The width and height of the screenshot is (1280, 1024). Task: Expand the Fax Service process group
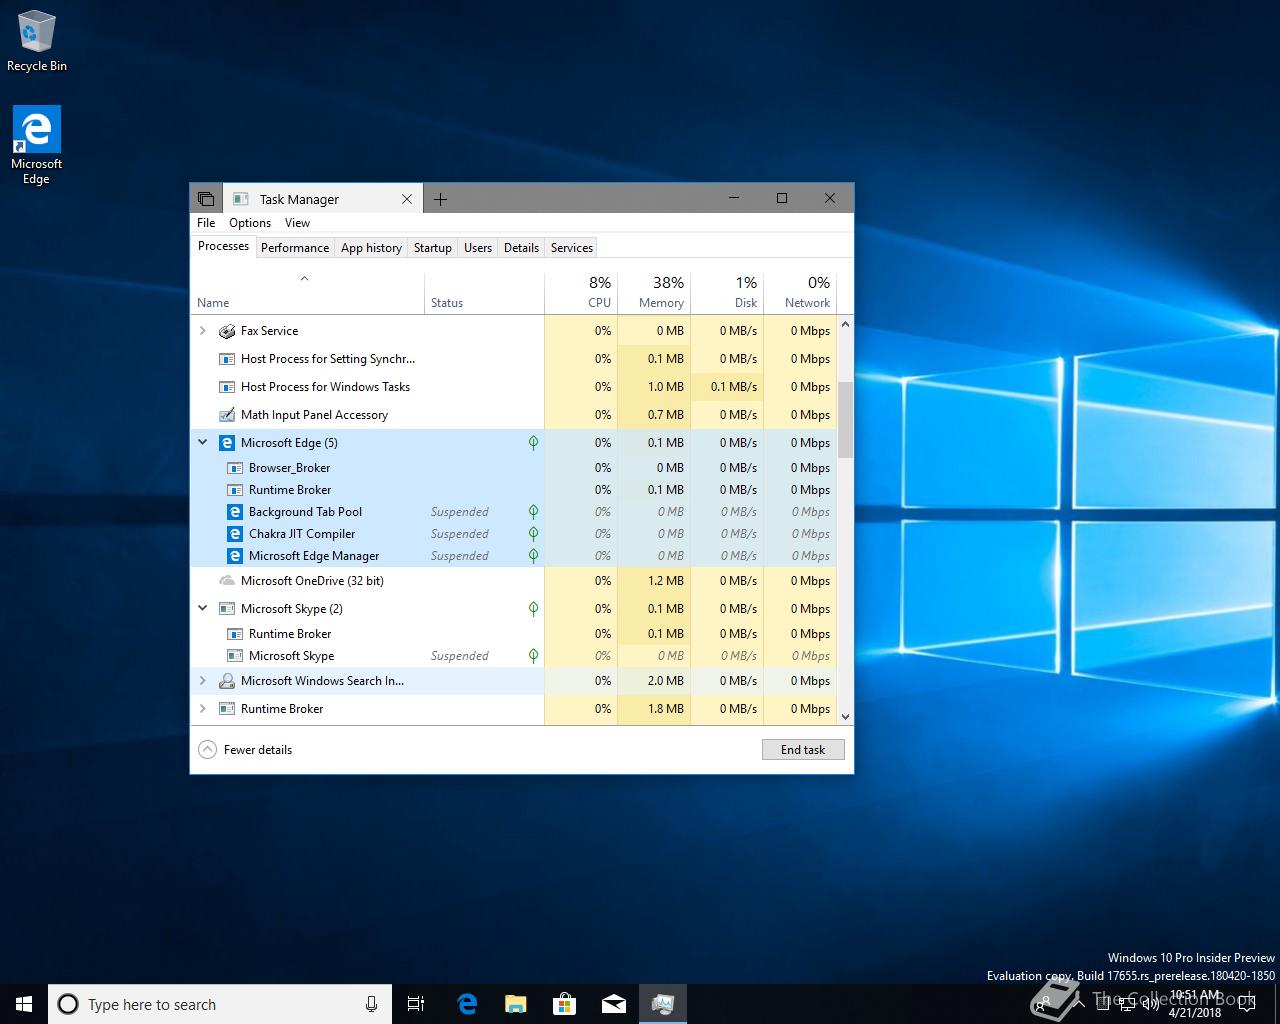click(x=203, y=331)
